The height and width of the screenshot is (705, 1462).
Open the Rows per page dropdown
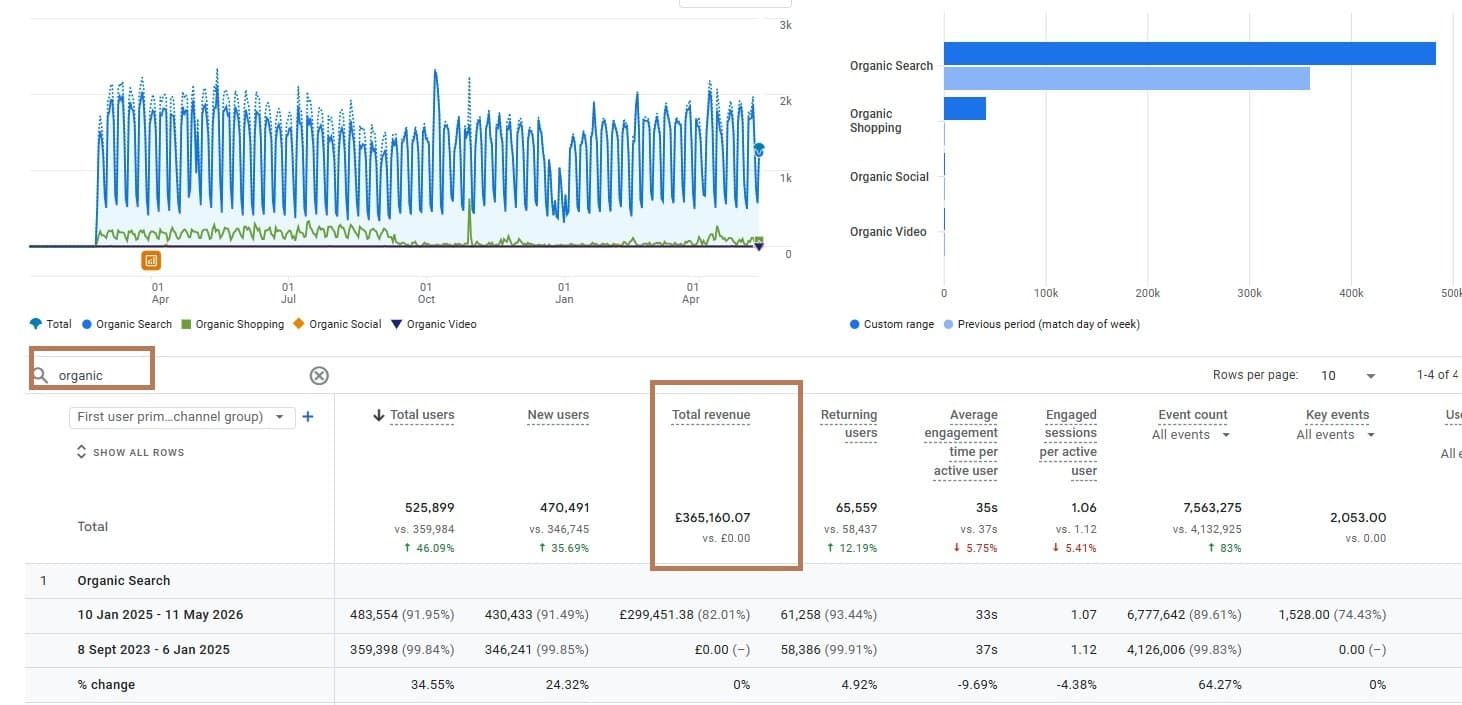[x=1348, y=375]
